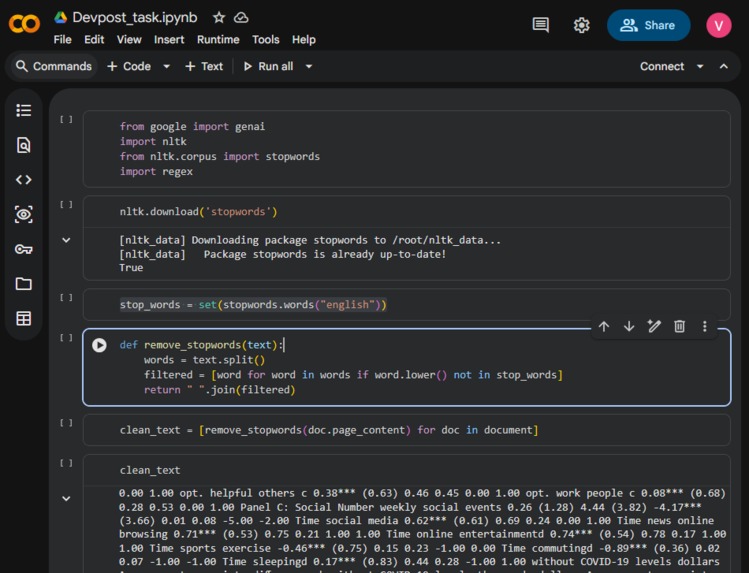Expand the Code cell dropdown arrow
749x573 pixels.
166,66
